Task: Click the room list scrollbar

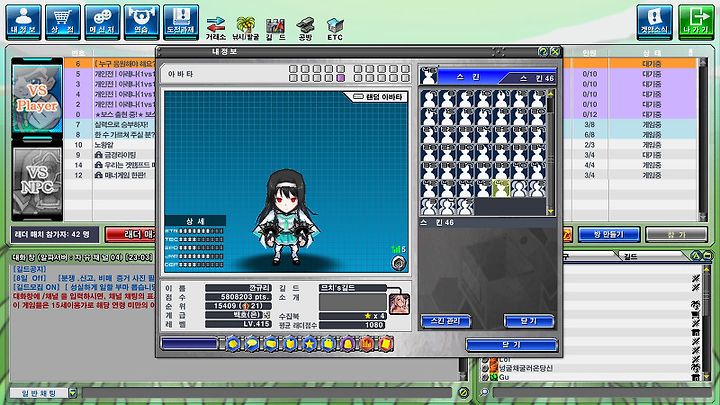Action: tap(702, 139)
